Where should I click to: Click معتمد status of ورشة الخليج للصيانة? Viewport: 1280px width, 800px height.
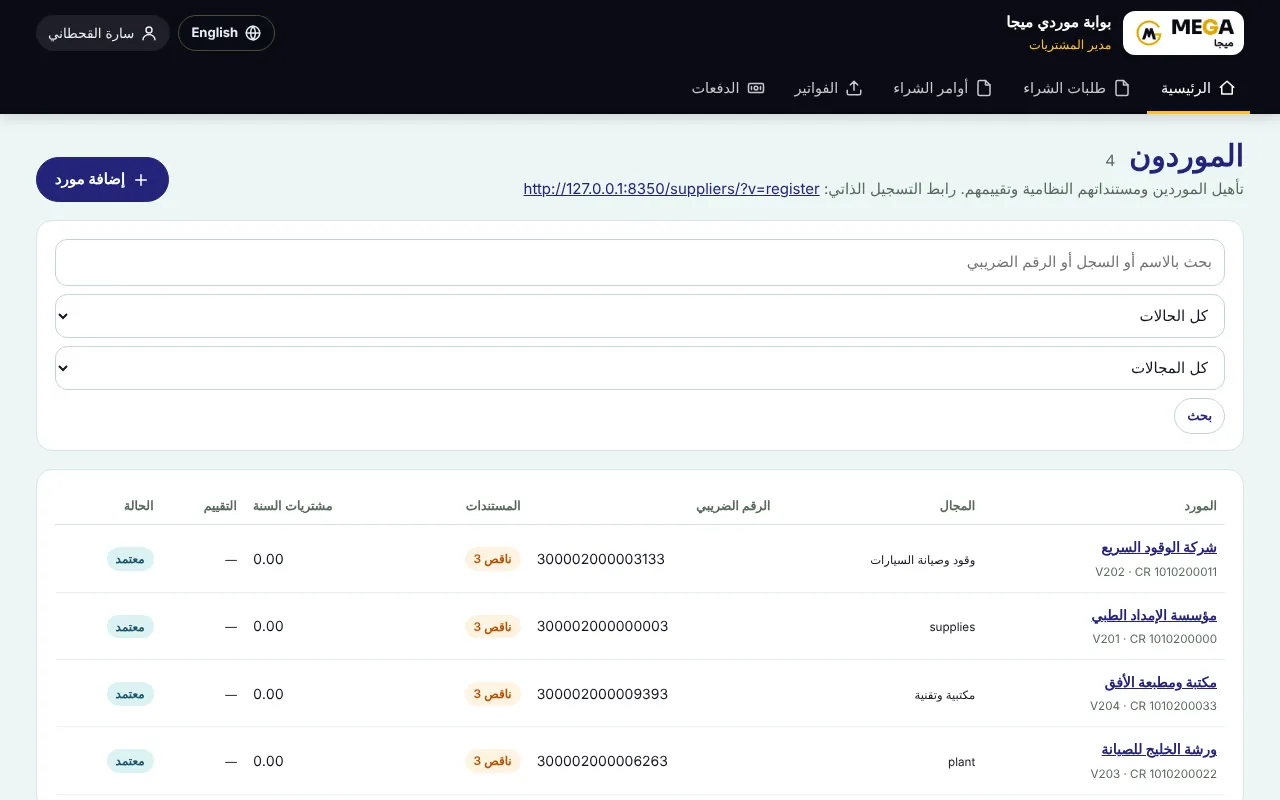pyautogui.click(x=130, y=761)
